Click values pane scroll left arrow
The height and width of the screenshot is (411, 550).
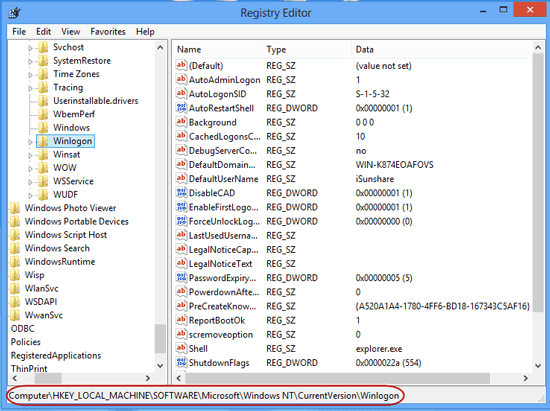[x=179, y=378]
